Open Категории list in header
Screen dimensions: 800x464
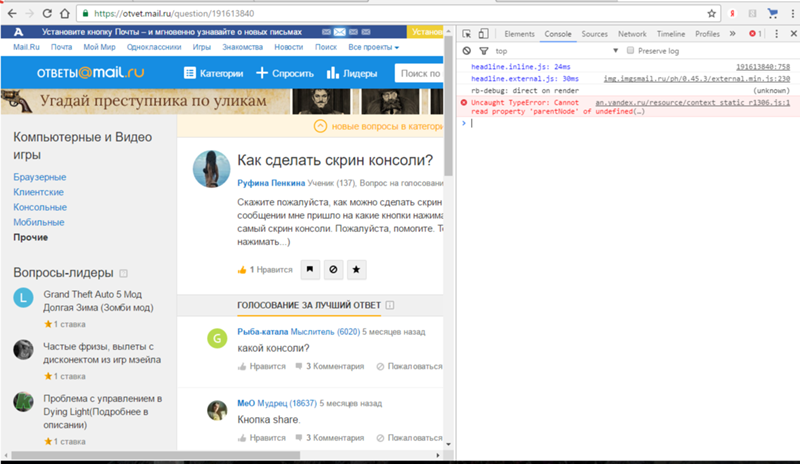click(213, 73)
